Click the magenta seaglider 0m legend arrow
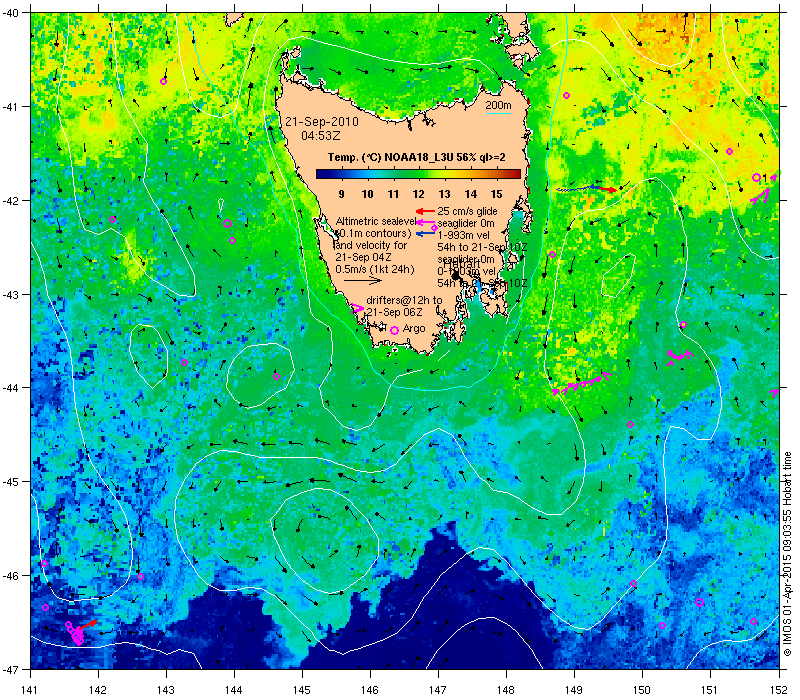Viewport: 800px width, 700px height. (x=425, y=222)
